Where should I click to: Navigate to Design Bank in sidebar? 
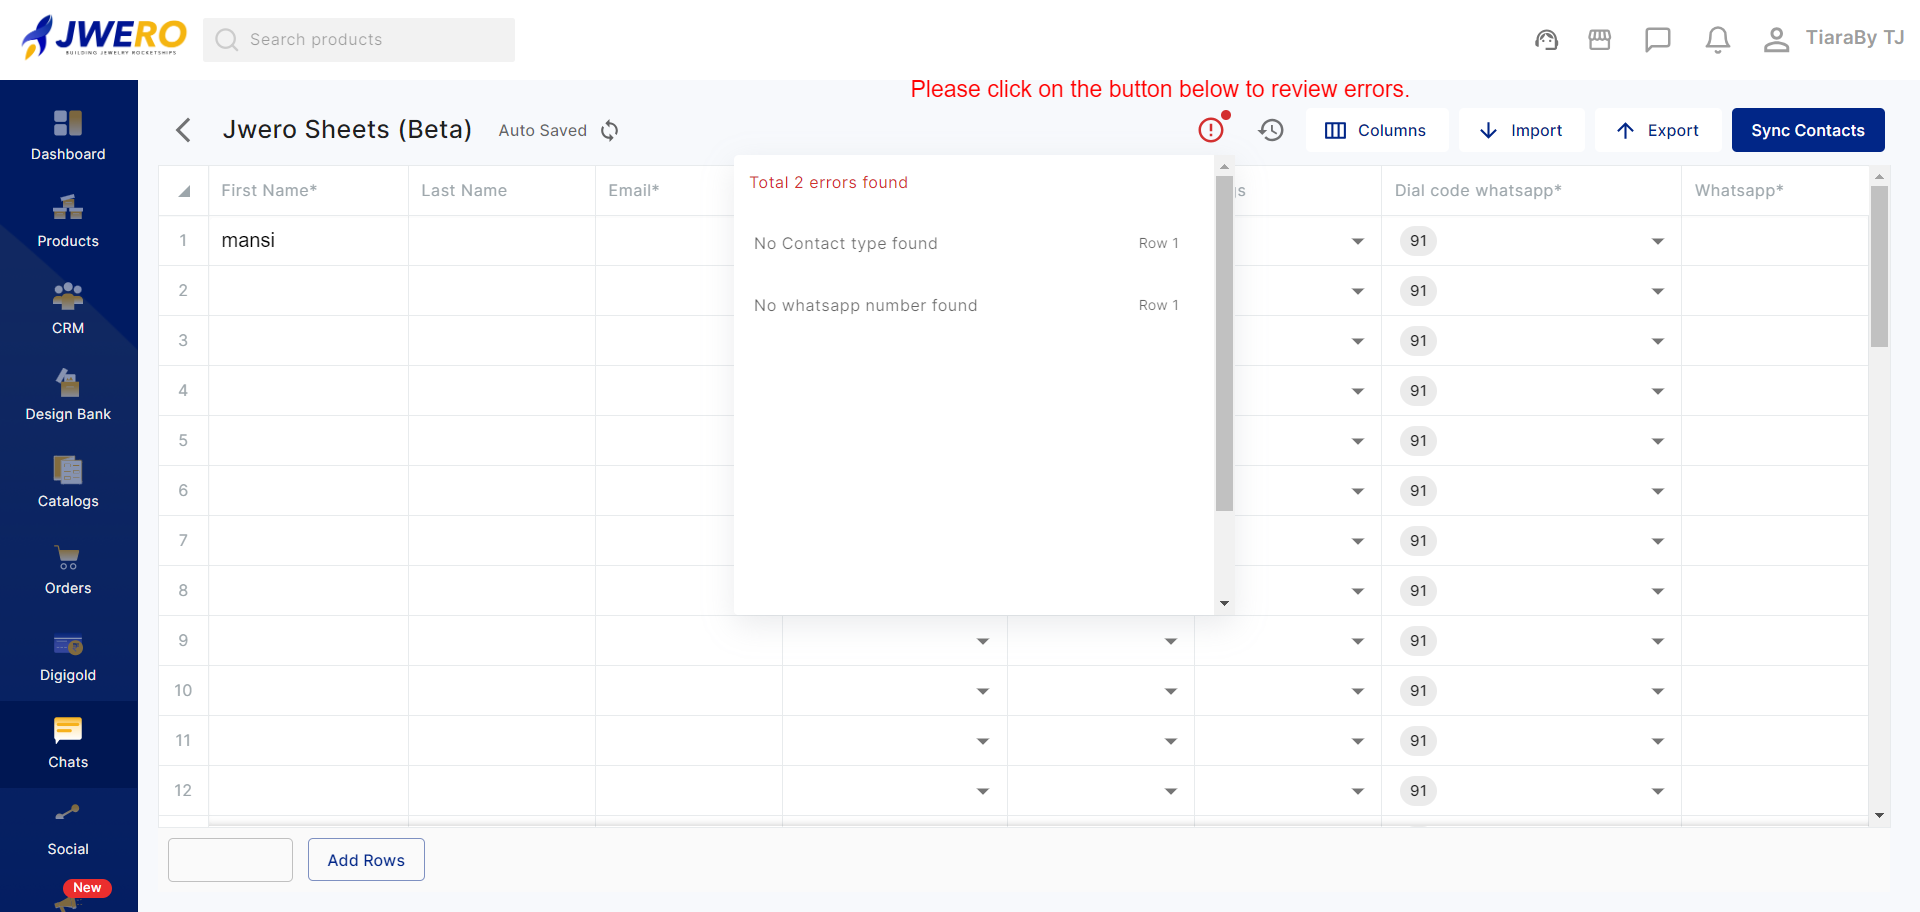(68, 395)
